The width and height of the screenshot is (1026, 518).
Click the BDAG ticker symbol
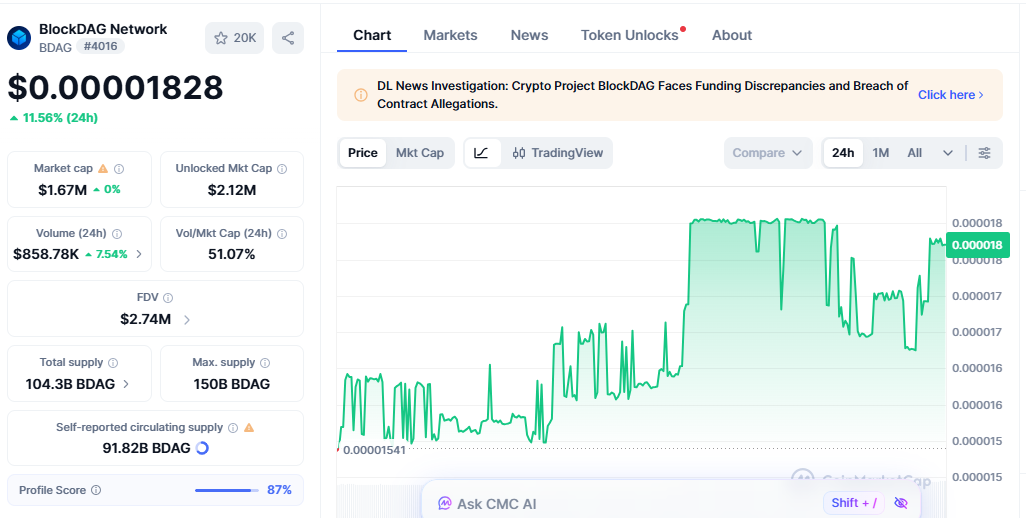pyautogui.click(x=55, y=47)
